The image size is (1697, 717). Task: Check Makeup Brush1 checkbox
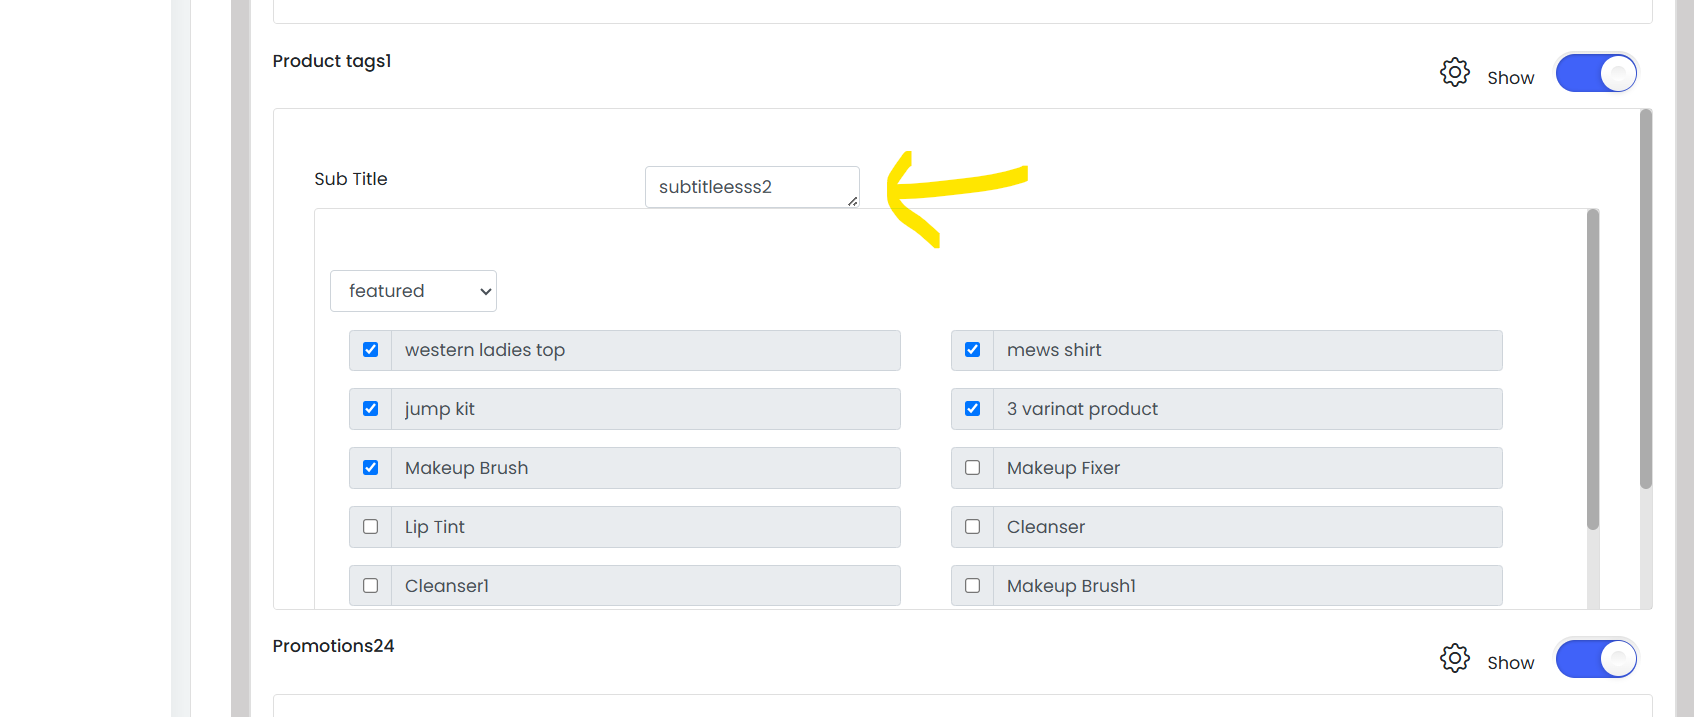pos(972,586)
